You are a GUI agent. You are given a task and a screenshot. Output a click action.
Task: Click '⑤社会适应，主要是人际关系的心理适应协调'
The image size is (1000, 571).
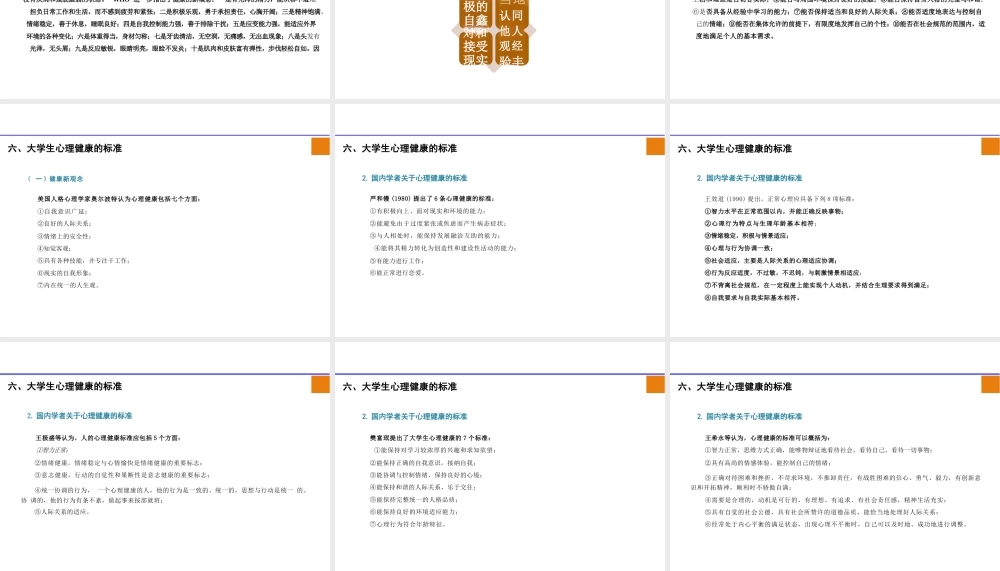(770, 260)
